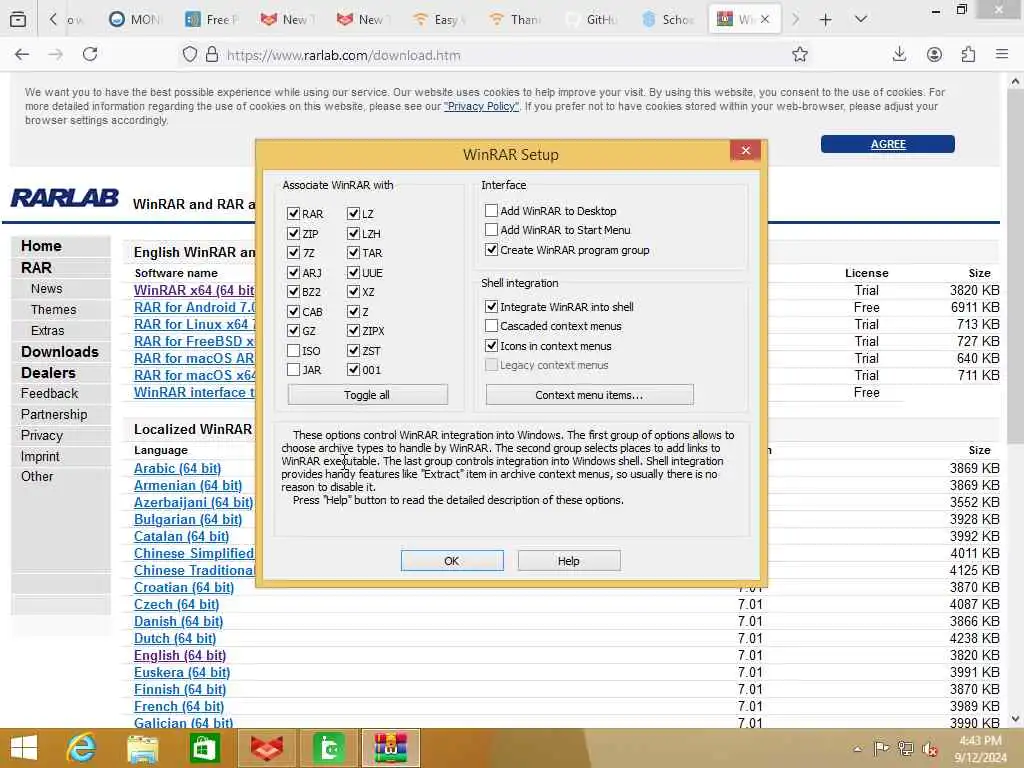Viewport: 1024px width, 768px height.
Task: Open the Privacy Policy link
Action: (481, 106)
